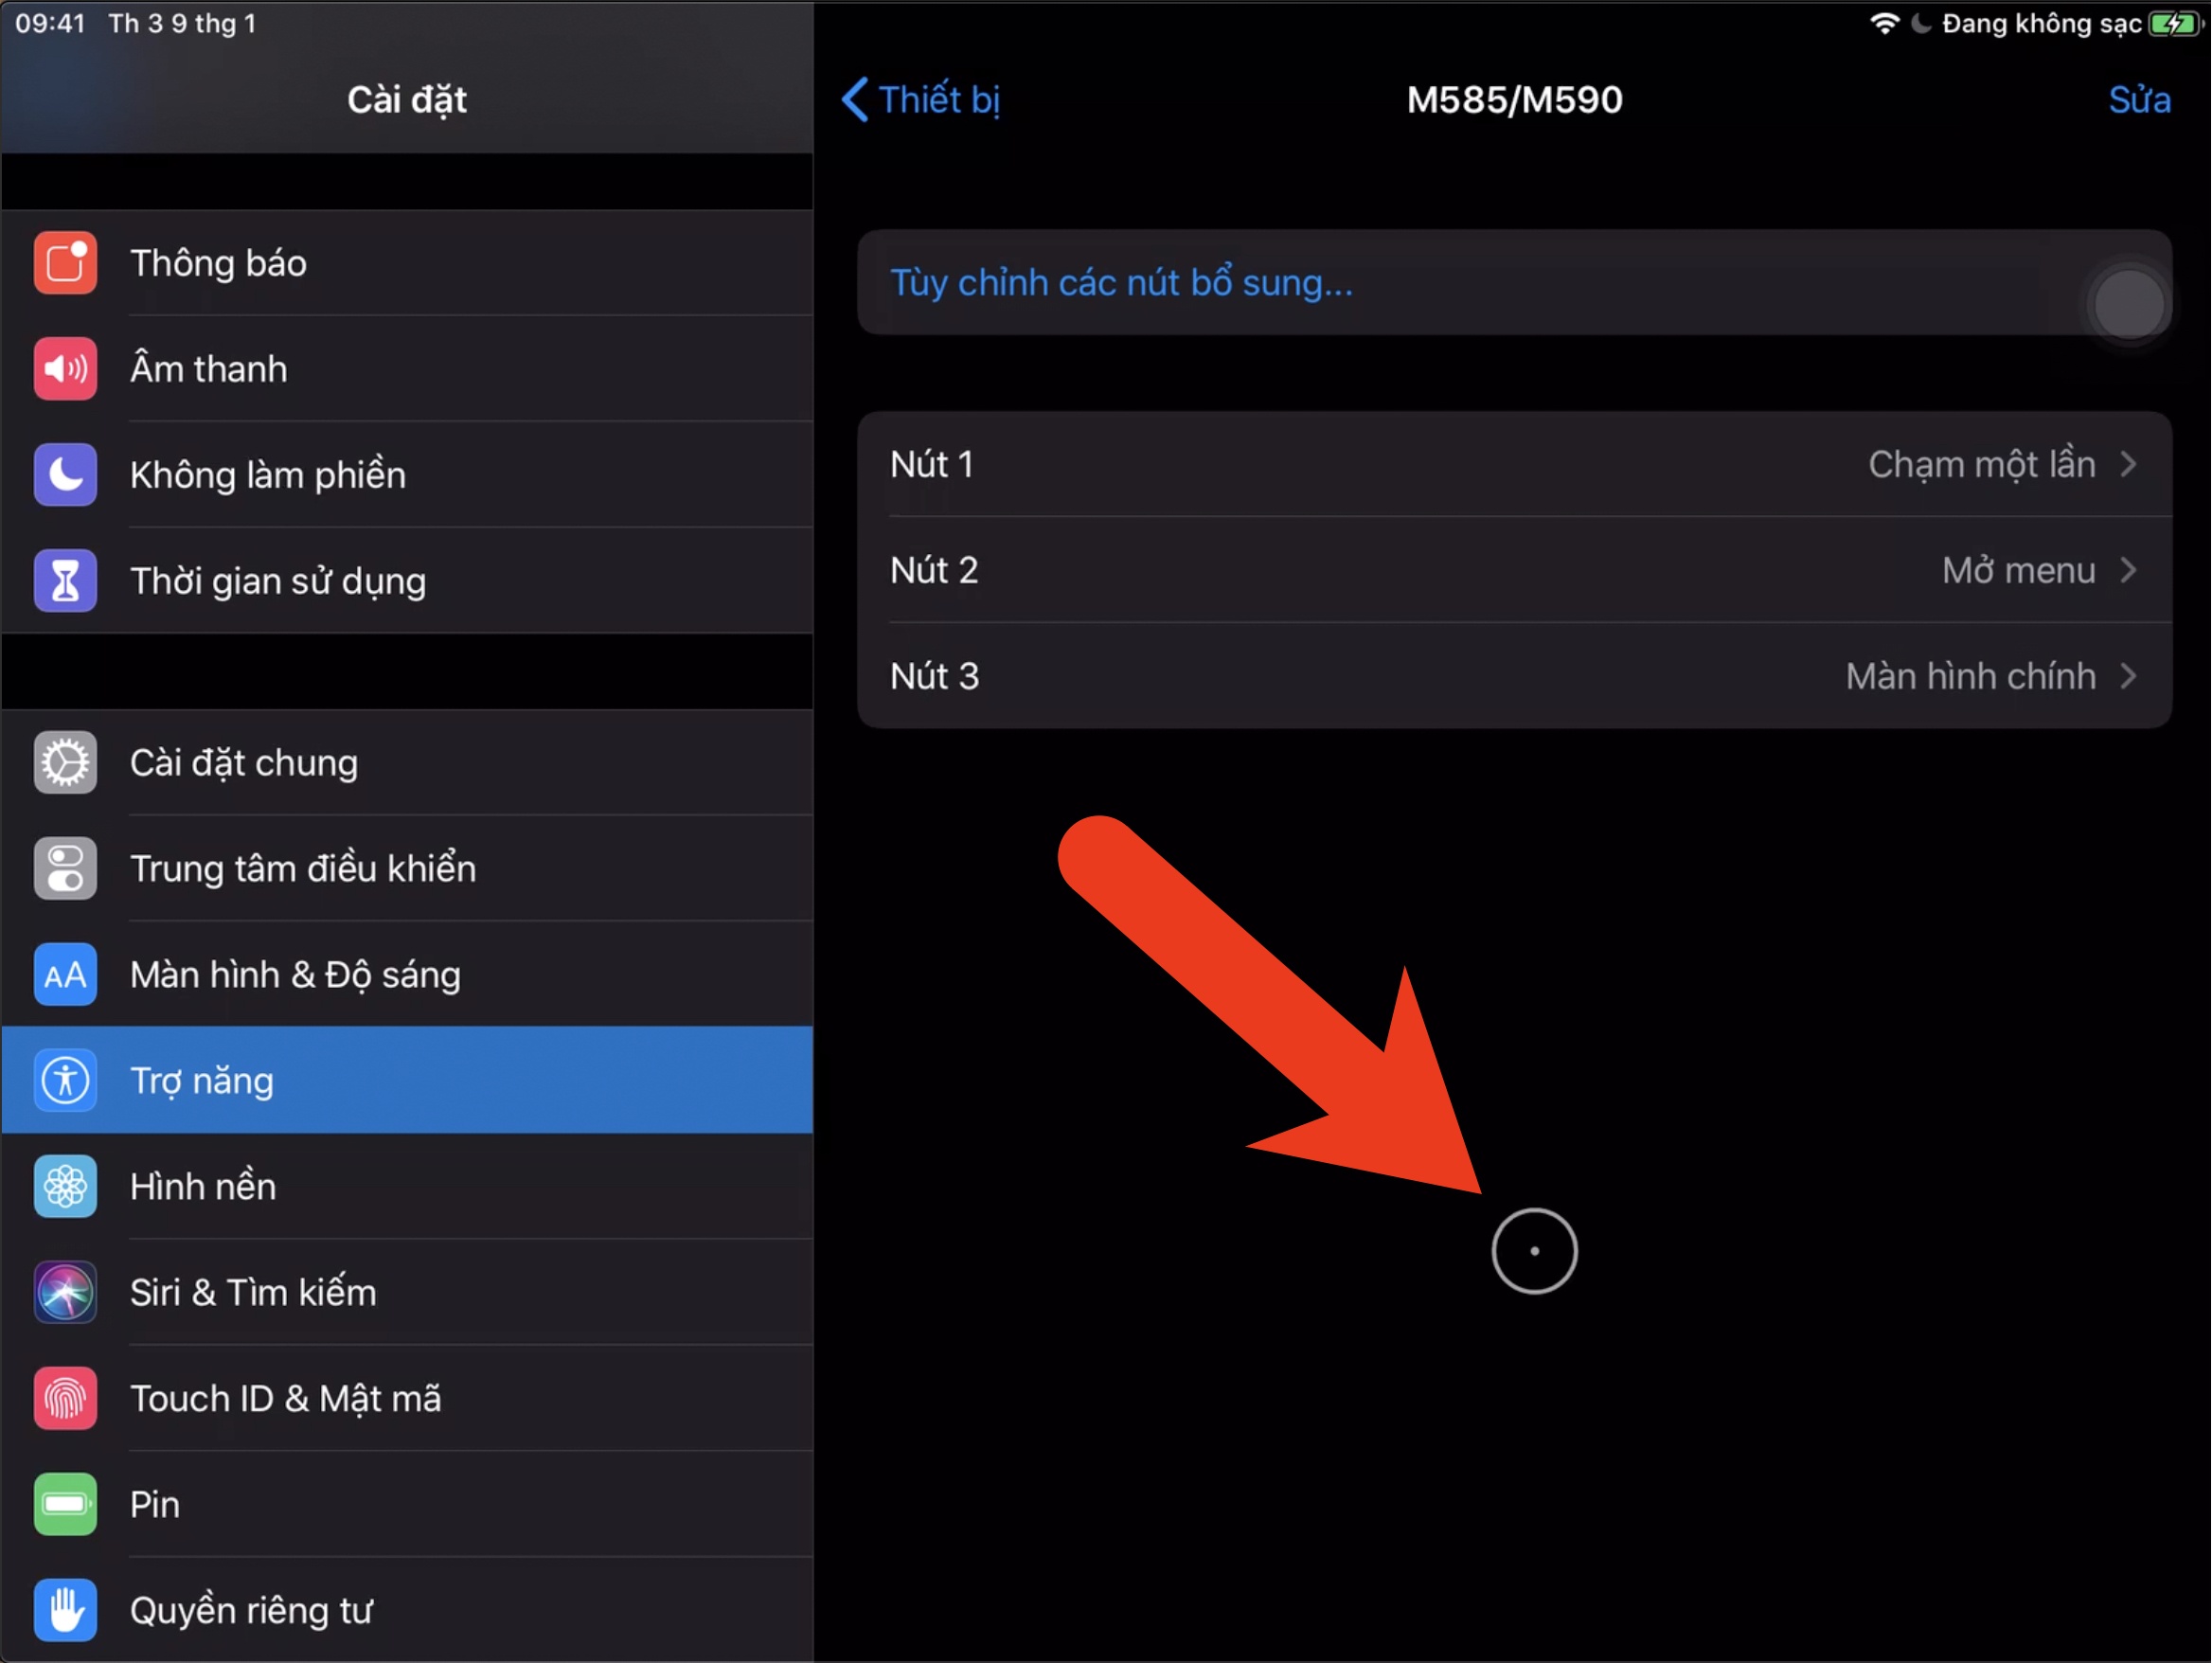Tap Trung tâm điều khiển icon

(x=65, y=869)
